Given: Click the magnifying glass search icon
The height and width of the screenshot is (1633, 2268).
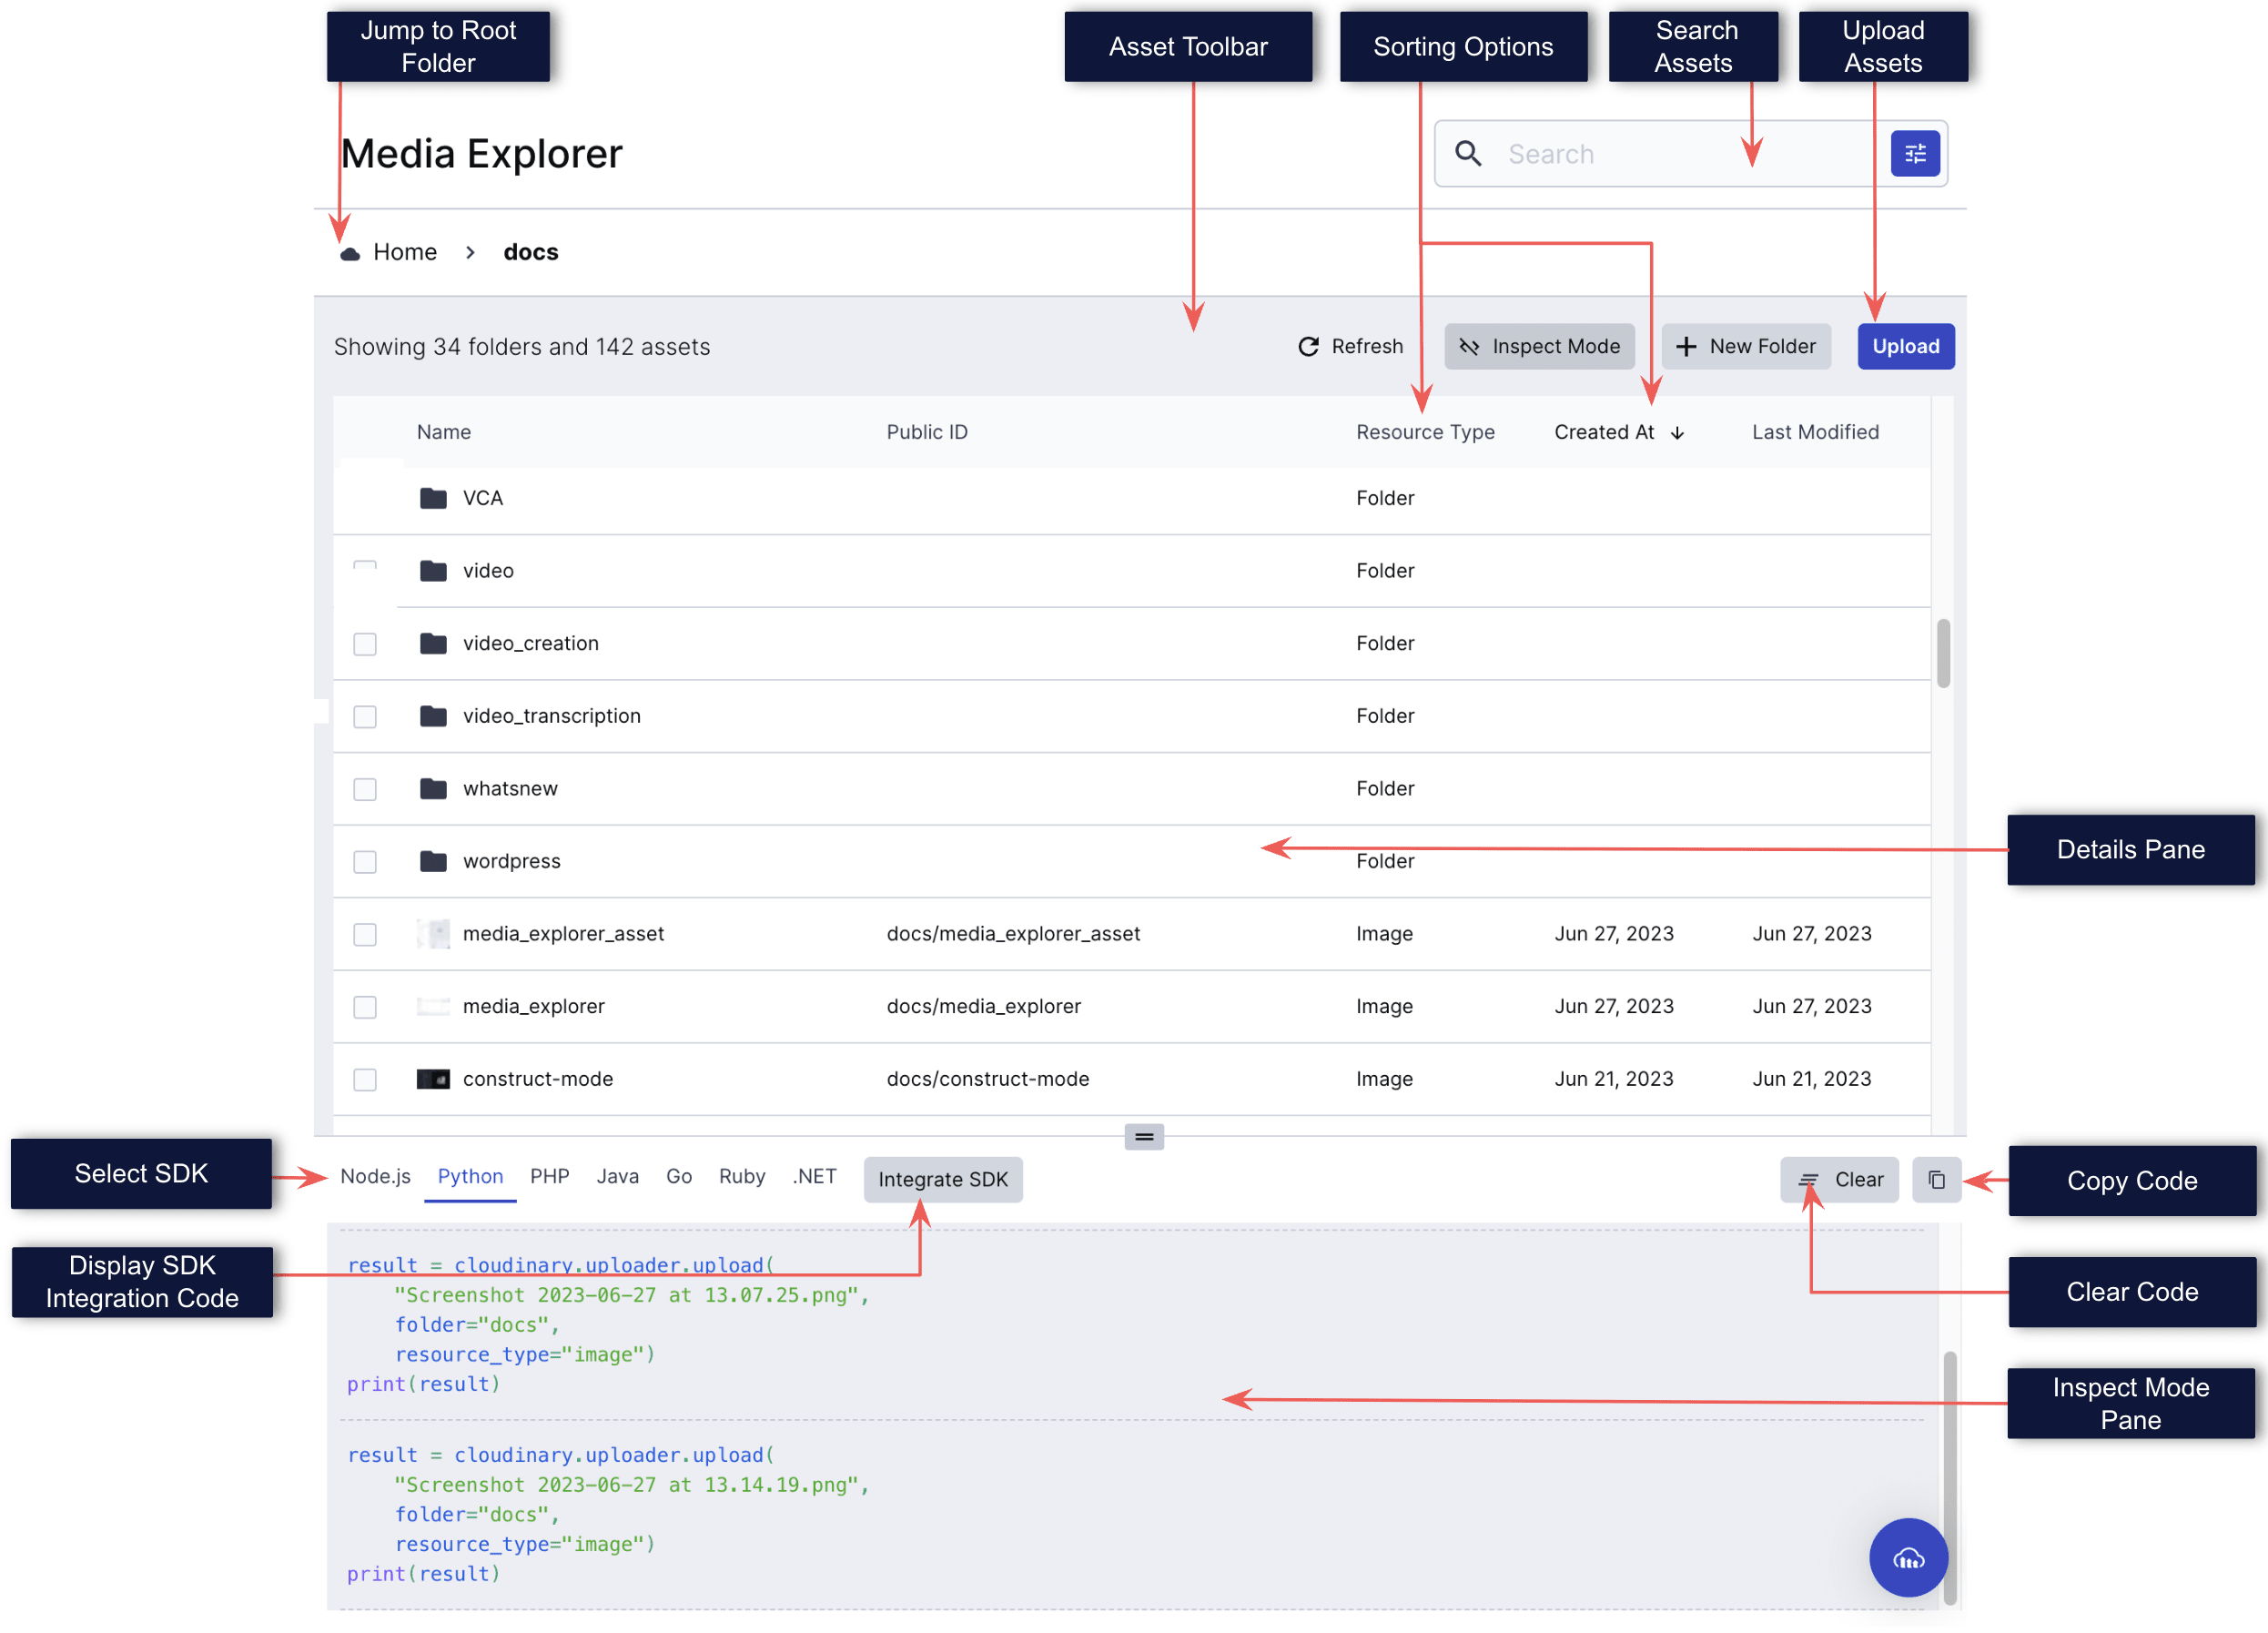Looking at the screenshot, I should pyautogui.click(x=1467, y=154).
